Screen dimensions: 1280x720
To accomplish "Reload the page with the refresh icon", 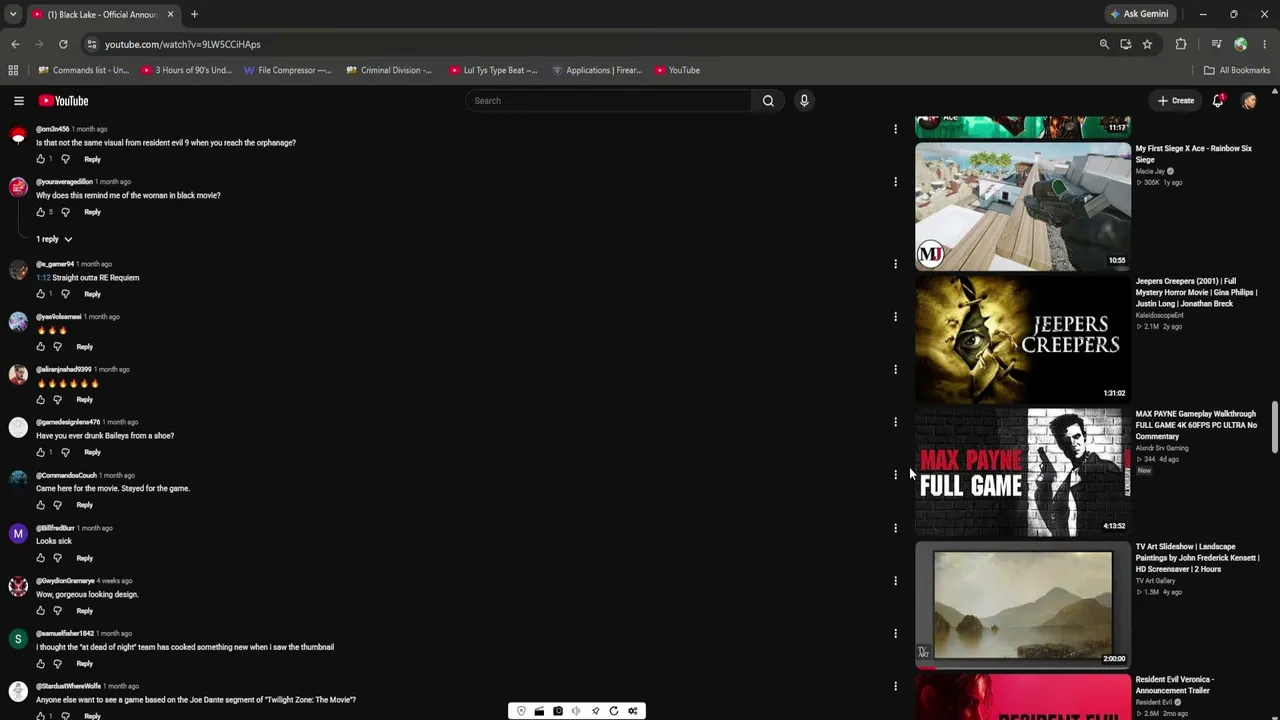I will [63, 44].
